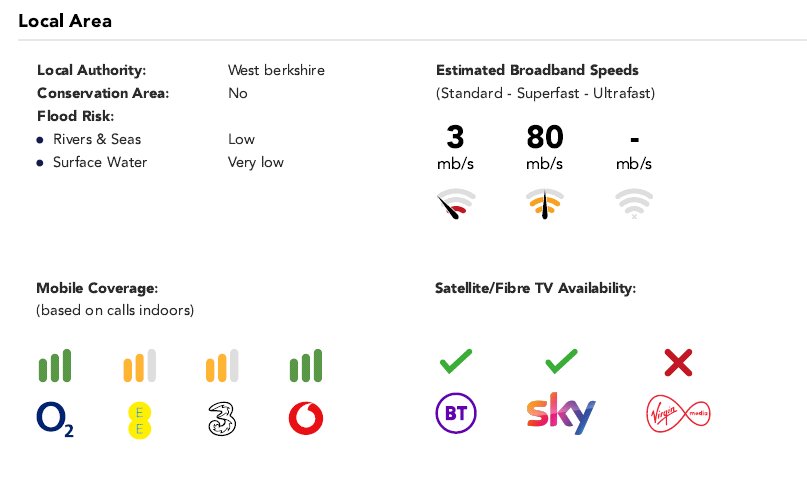The image size is (807, 478).
Task: Click the West berkshire local authority text
Action: (276, 70)
